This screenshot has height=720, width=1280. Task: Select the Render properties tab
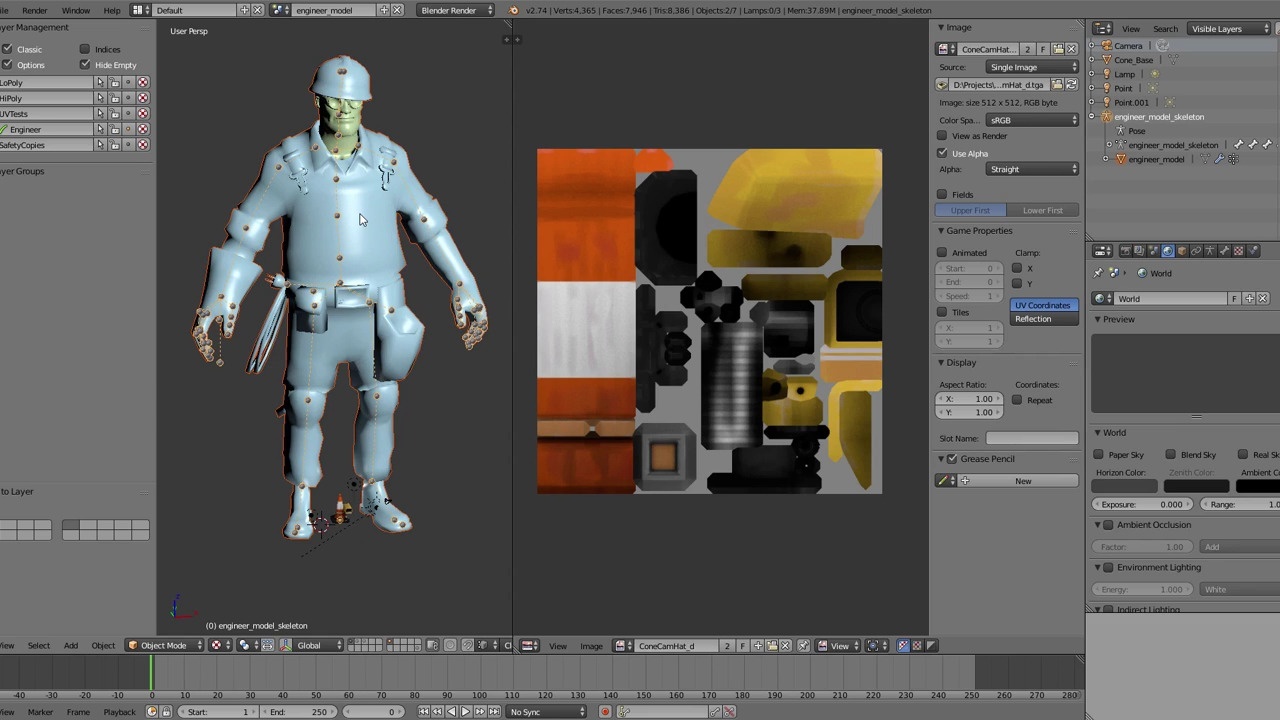click(x=1125, y=250)
